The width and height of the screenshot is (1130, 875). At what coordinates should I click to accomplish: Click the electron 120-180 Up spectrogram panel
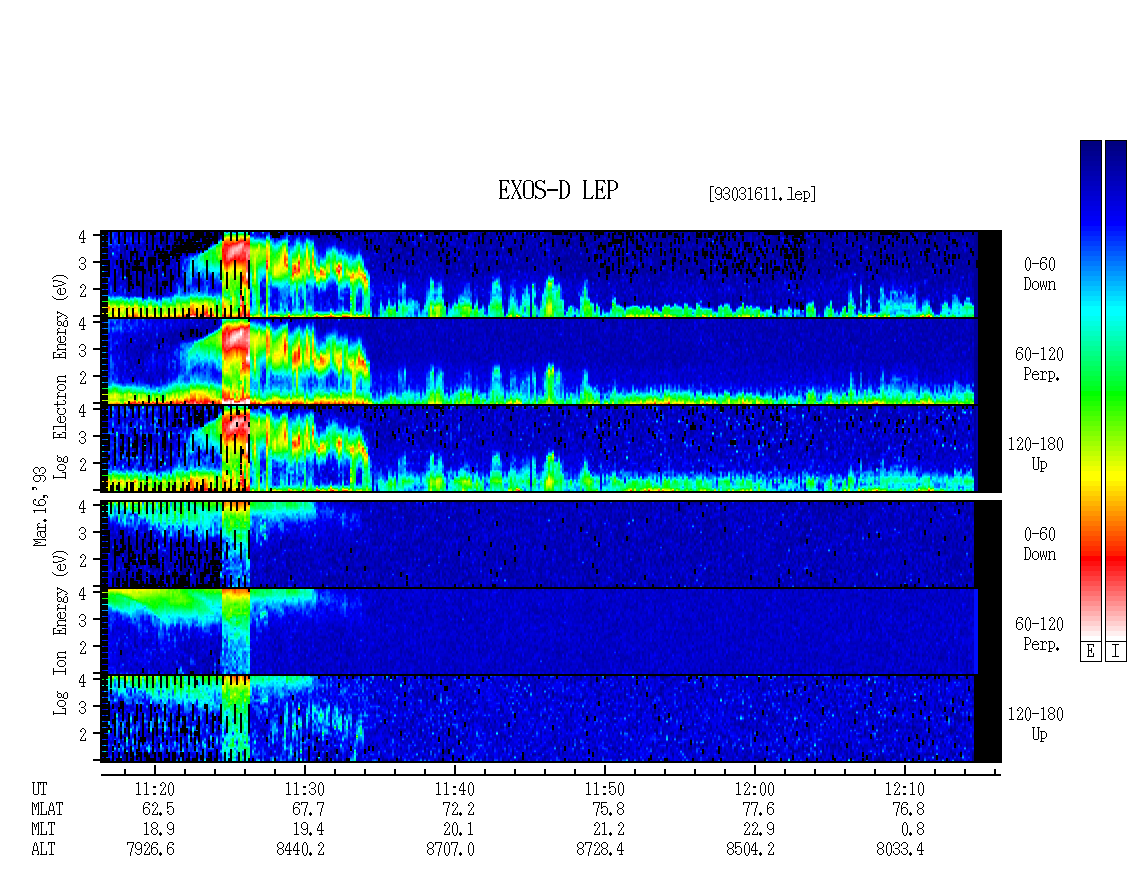click(x=551, y=448)
